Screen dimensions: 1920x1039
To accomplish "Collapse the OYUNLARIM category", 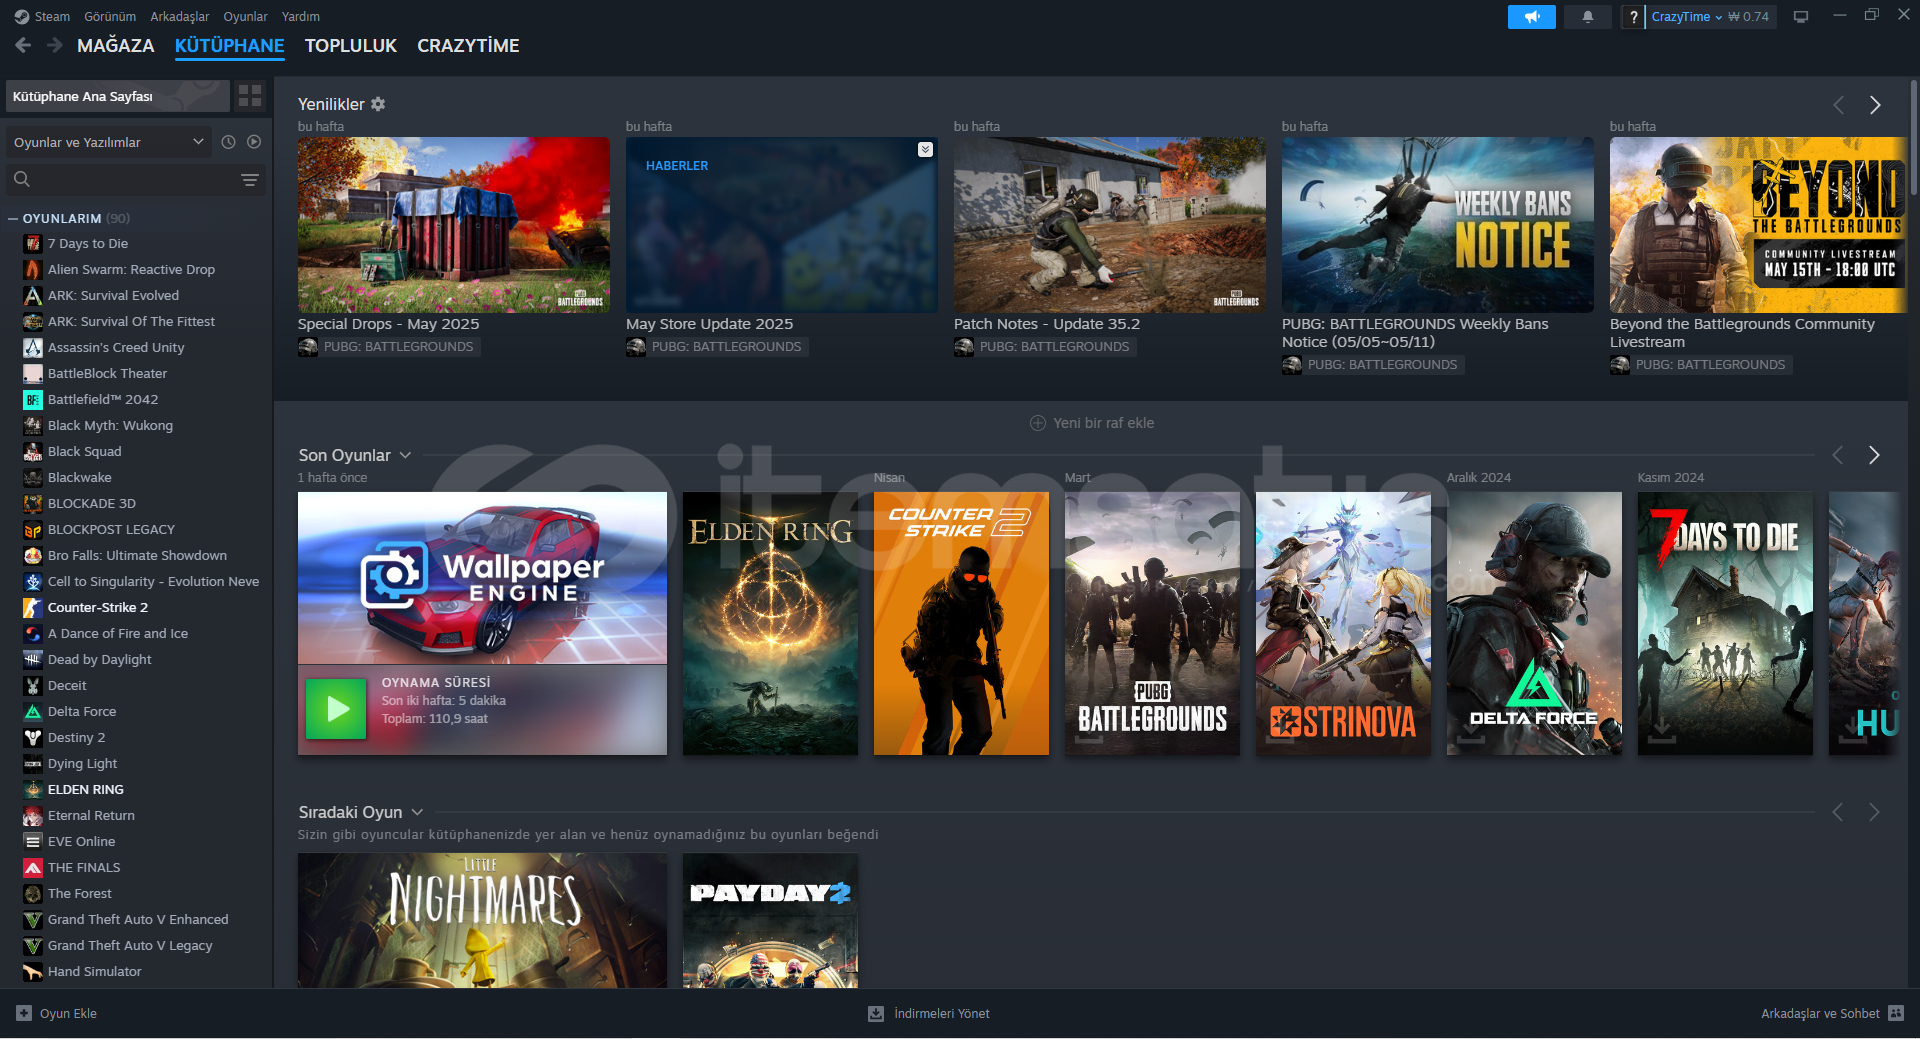I will pos(13,218).
